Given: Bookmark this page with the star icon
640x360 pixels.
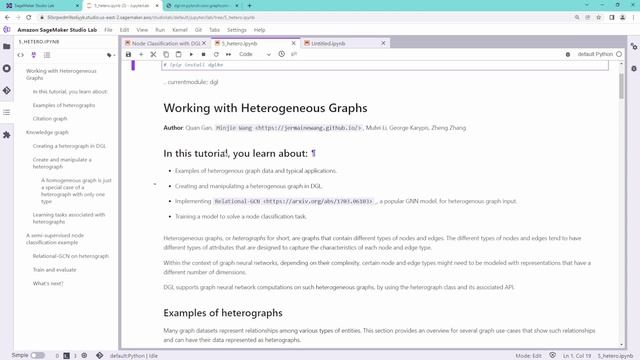Looking at the screenshot, I should pos(599,18).
